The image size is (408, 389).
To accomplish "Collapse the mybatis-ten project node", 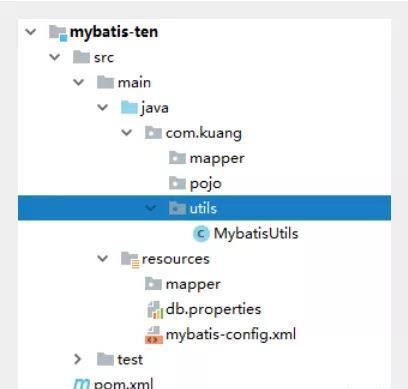I will click(31, 32).
